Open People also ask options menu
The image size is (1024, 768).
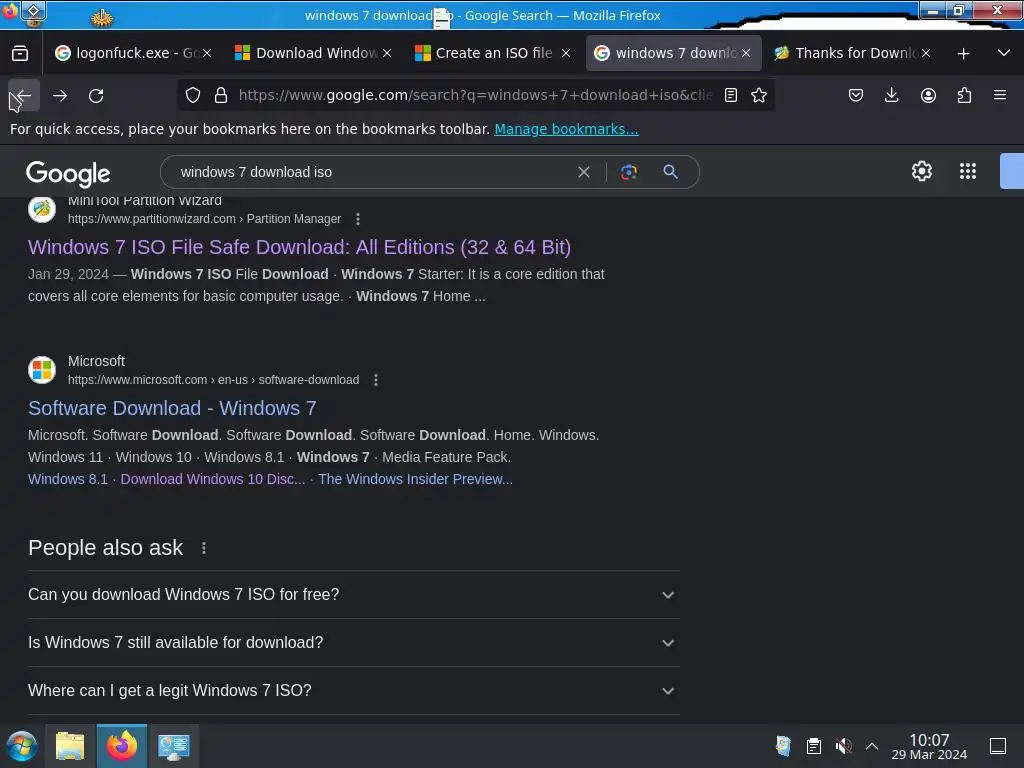pos(204,548)
